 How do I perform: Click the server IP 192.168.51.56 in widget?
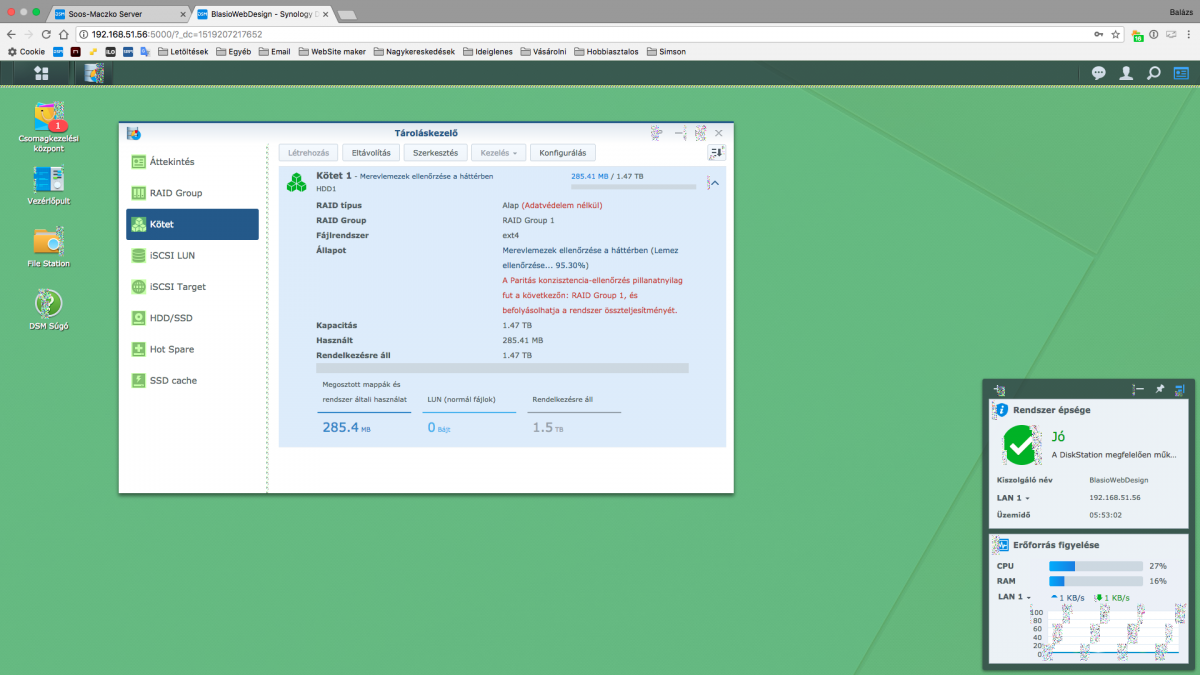pos(1115,497)
